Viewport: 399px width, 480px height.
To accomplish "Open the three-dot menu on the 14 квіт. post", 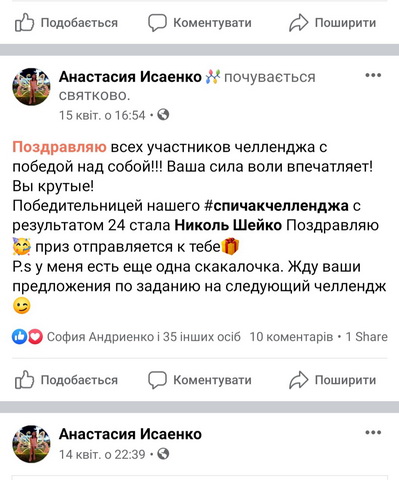I will point(373,433).
